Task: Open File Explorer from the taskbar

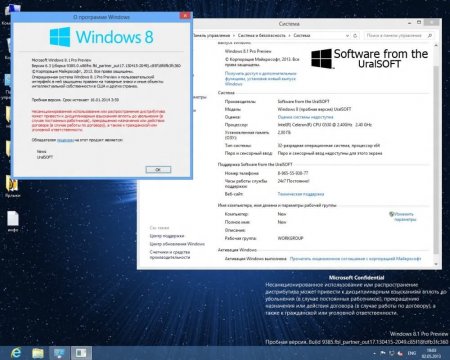Action: pos(38,353)
